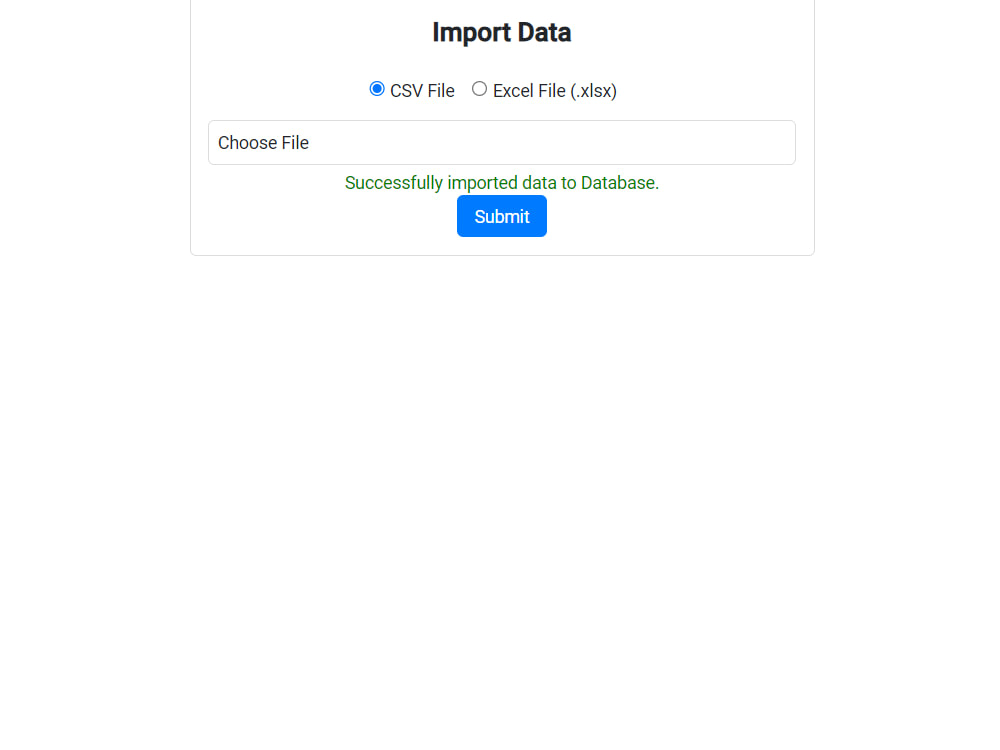Click the Import Data heading
The height and width of the screenshot is (750, 1000).
(x=501, y=32)
